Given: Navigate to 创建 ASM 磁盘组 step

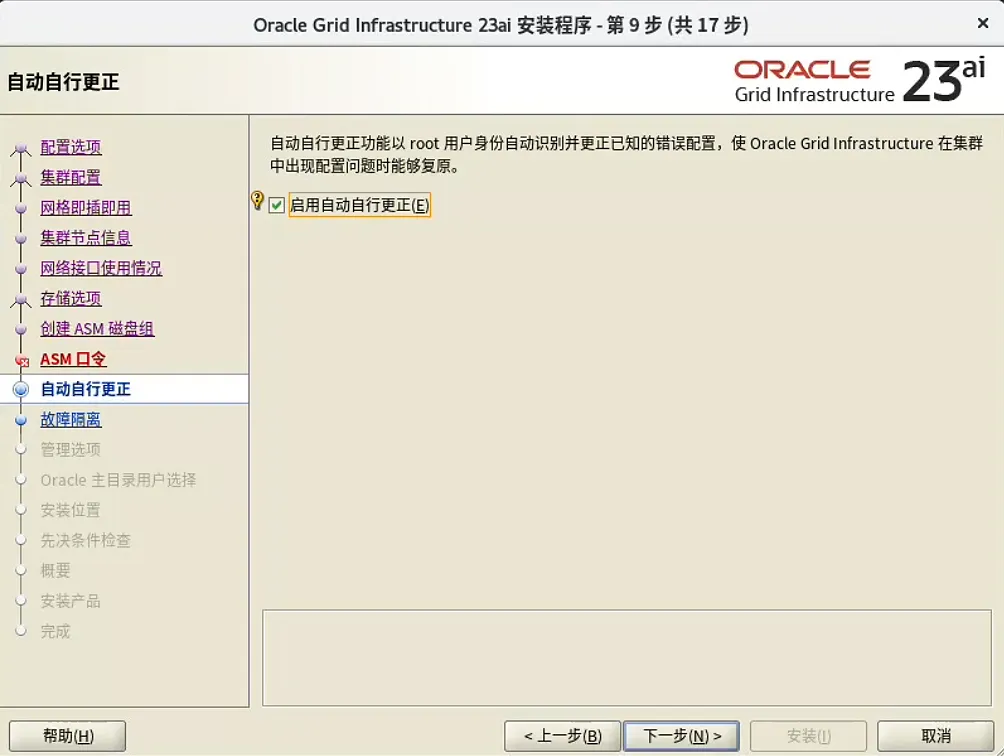Looking at the screenshot, I should 97,328.
